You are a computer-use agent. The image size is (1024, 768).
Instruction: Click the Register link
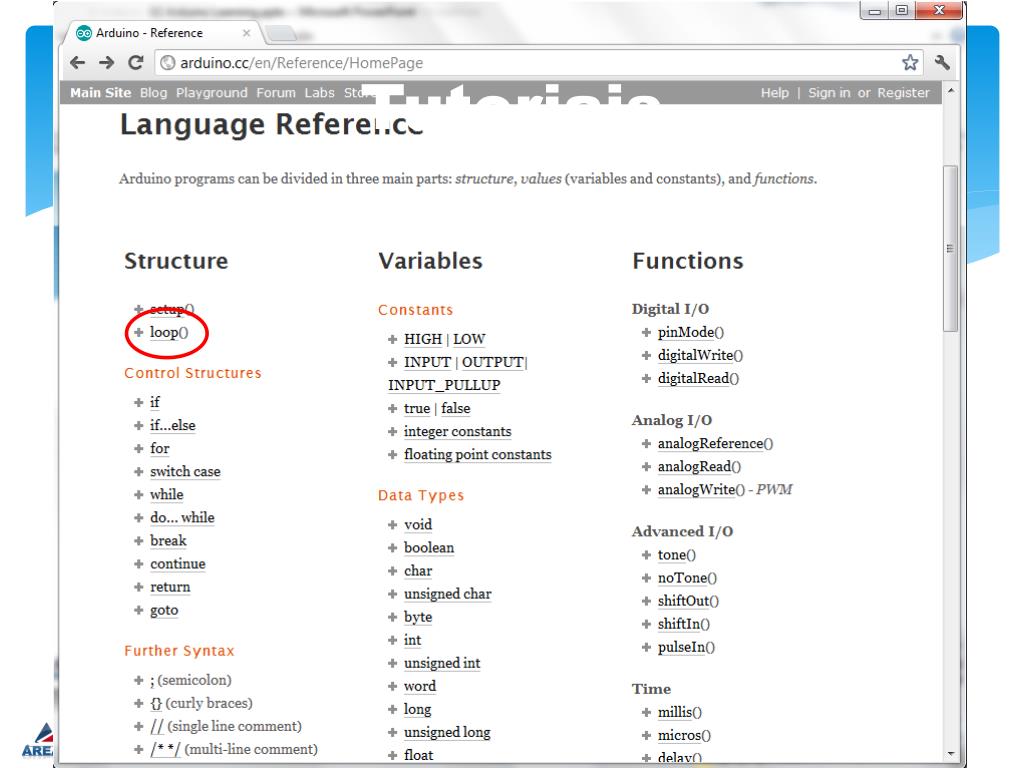click(x=903, y=93)
